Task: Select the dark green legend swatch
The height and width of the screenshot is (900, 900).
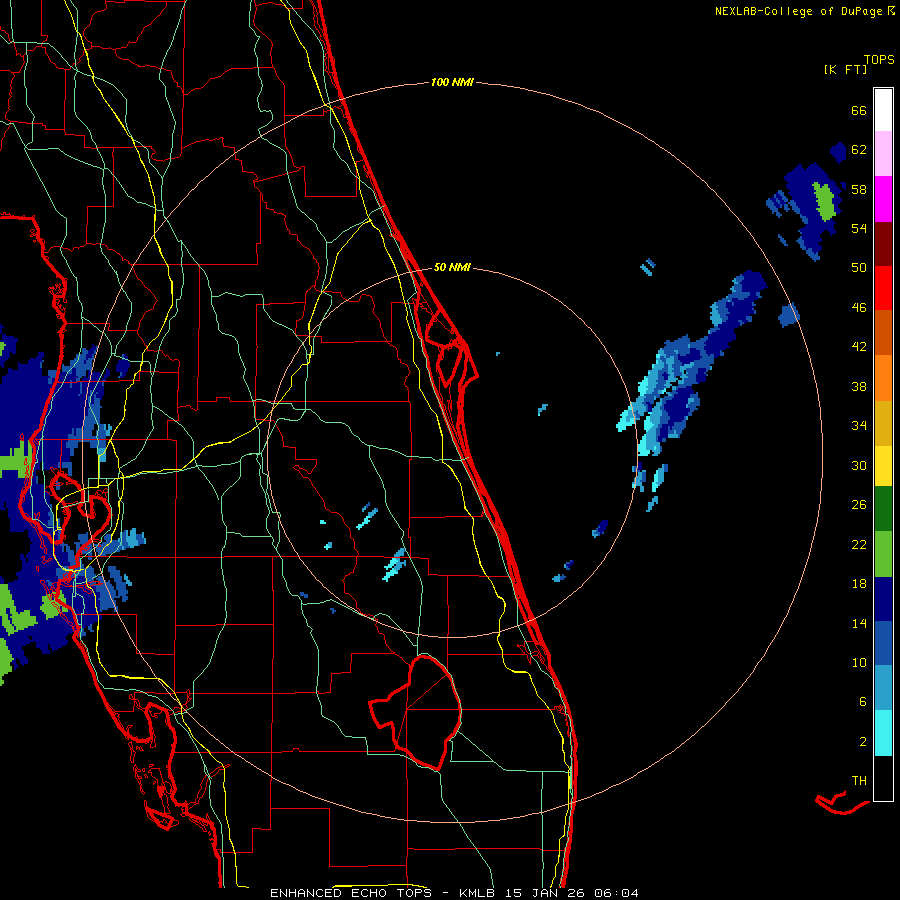Action: [883, 509]
